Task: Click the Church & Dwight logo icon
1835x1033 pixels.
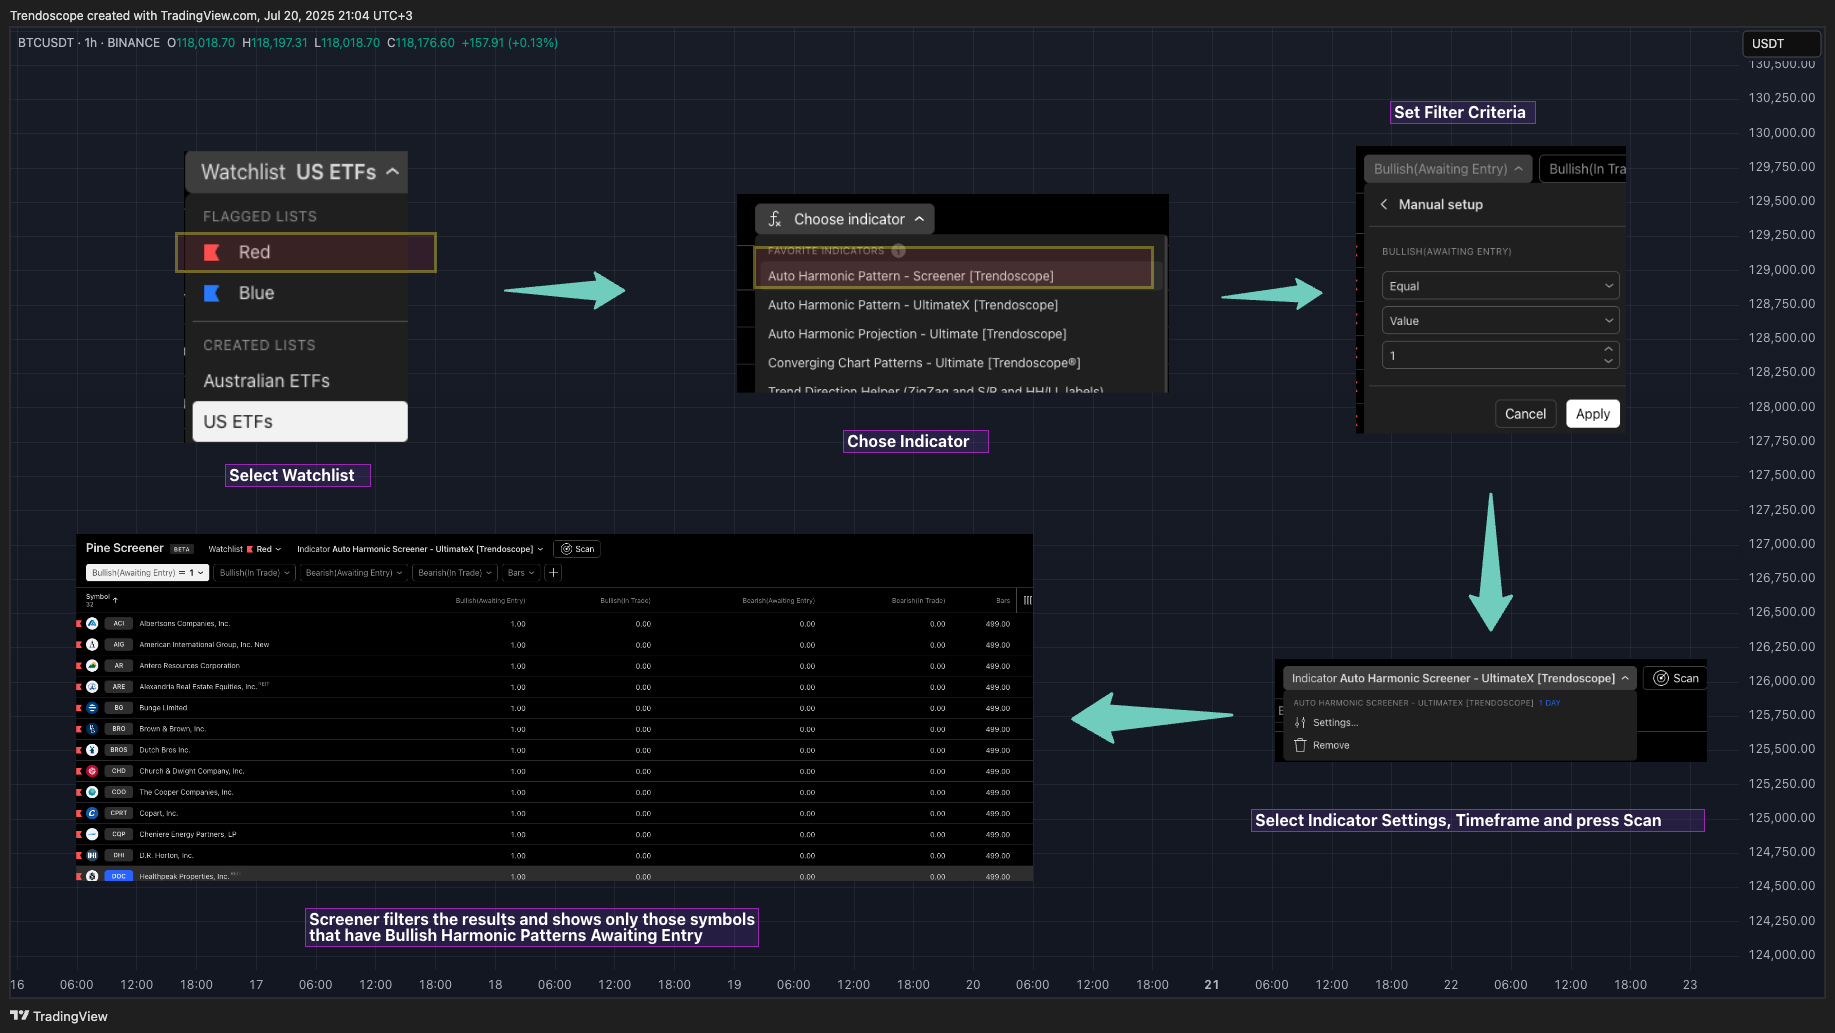Action: click(92, 771)
